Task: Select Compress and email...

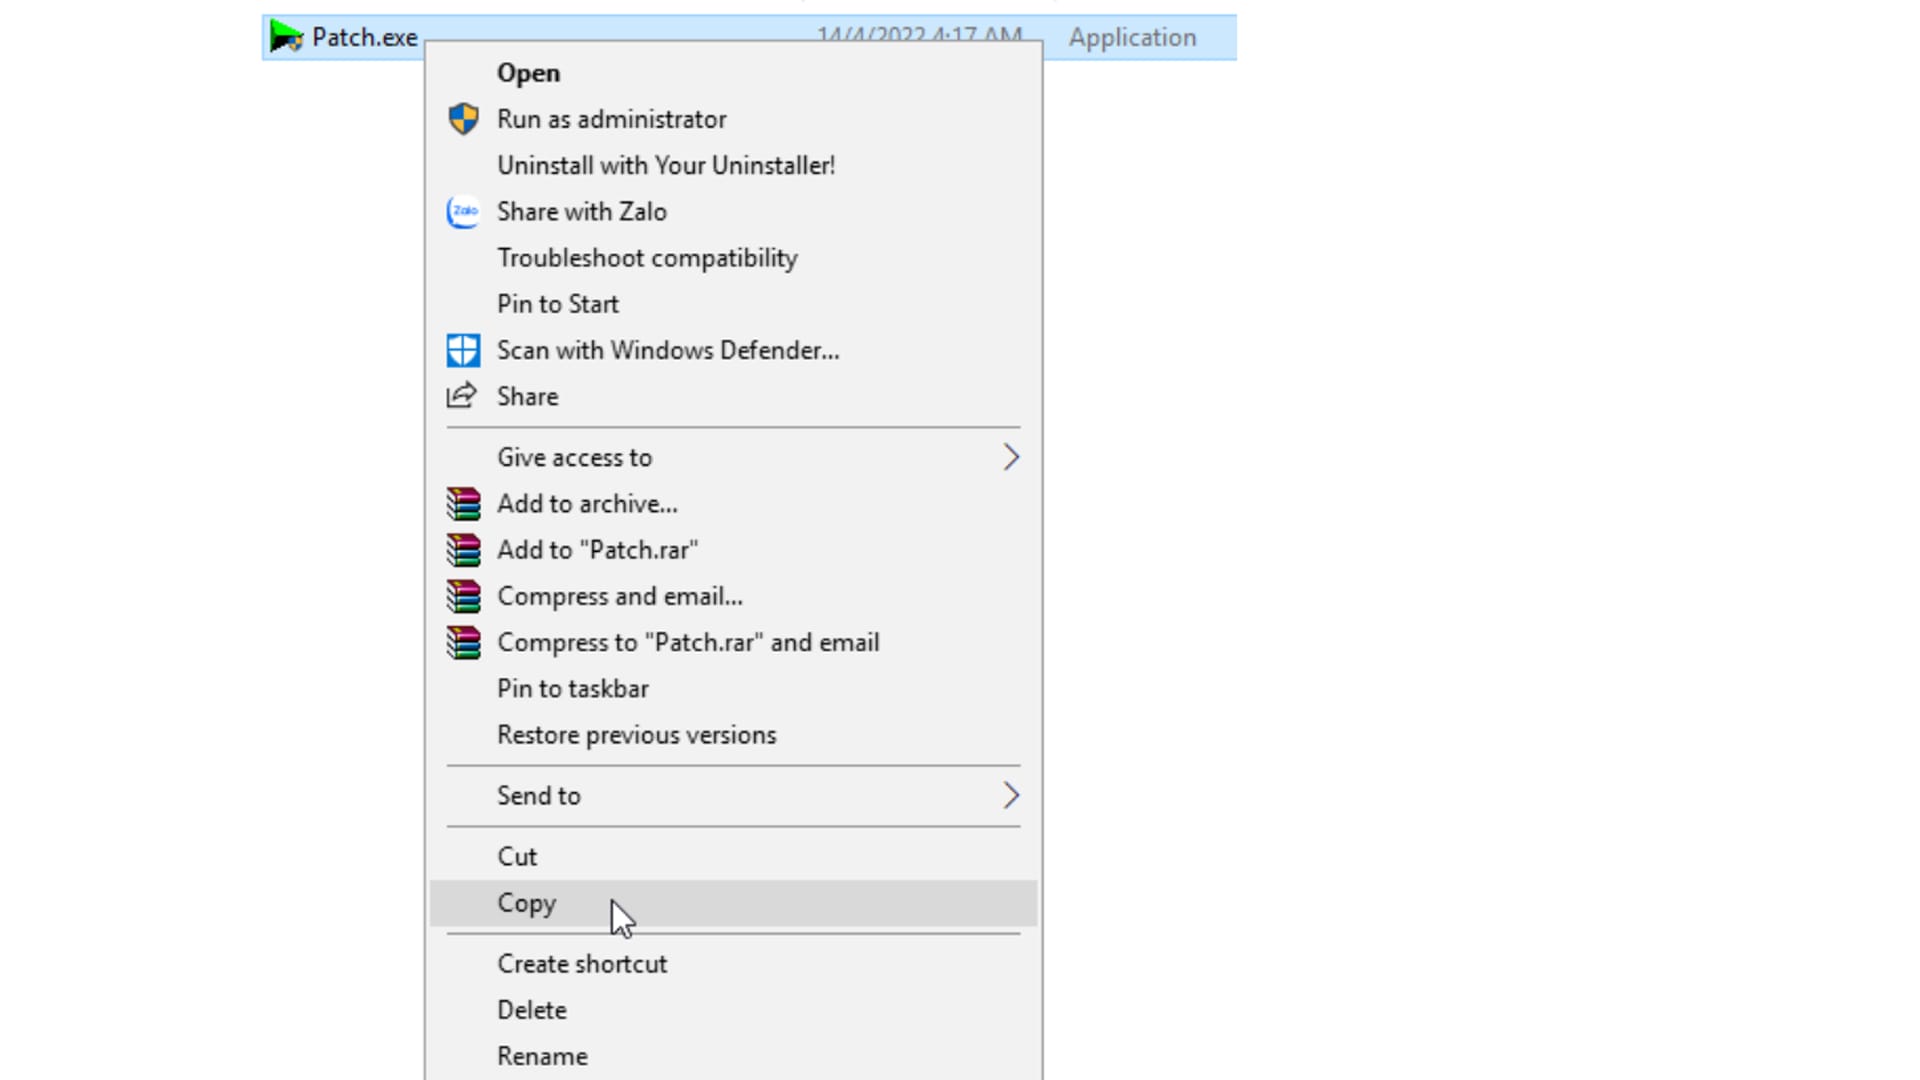Action: [x=620, y=596]
